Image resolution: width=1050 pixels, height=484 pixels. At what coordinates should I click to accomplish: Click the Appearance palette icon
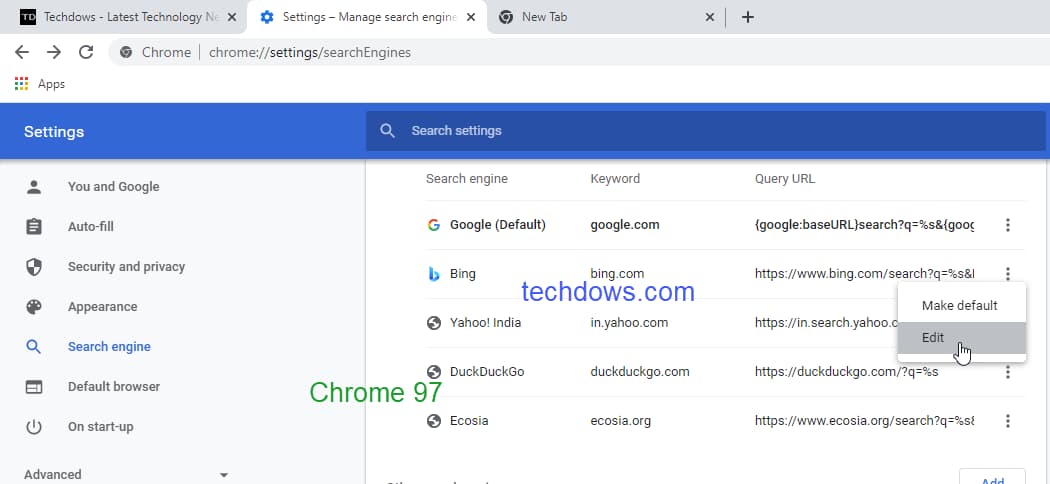click(33, 307)
